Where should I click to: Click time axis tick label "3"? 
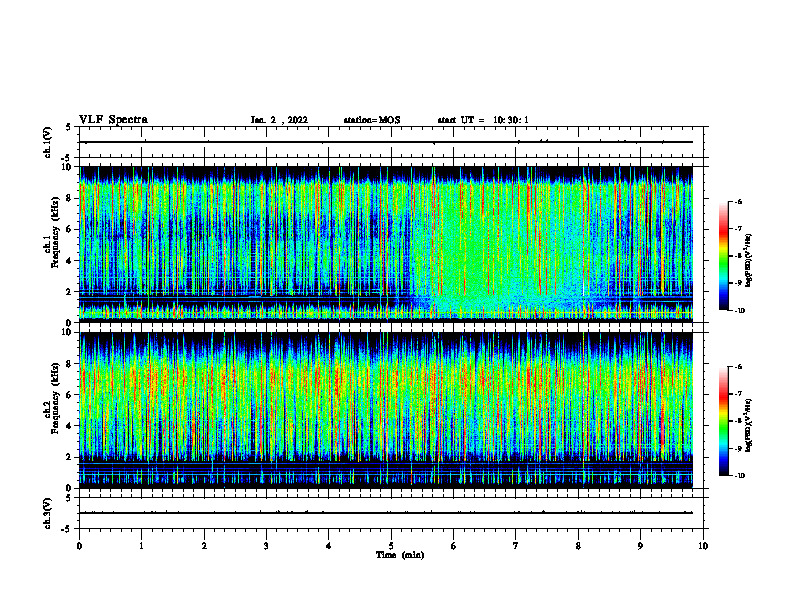(266, 546)
